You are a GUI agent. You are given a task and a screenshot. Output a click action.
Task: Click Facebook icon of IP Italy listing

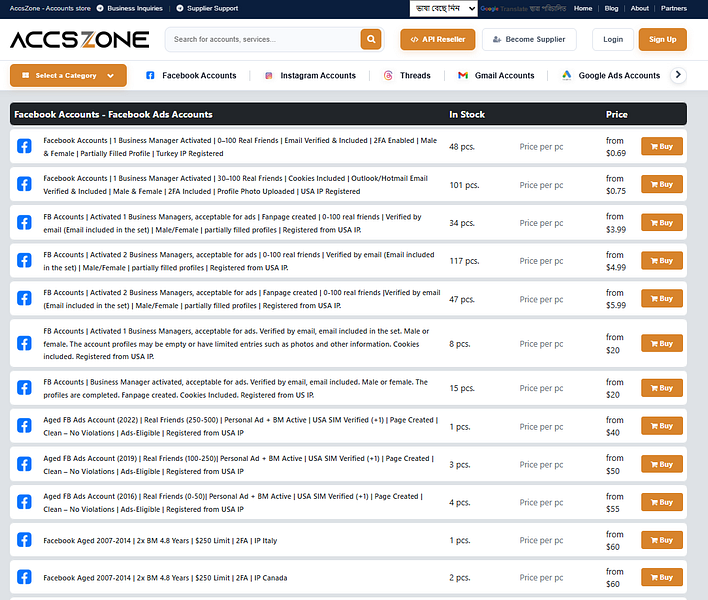point(24,540)
